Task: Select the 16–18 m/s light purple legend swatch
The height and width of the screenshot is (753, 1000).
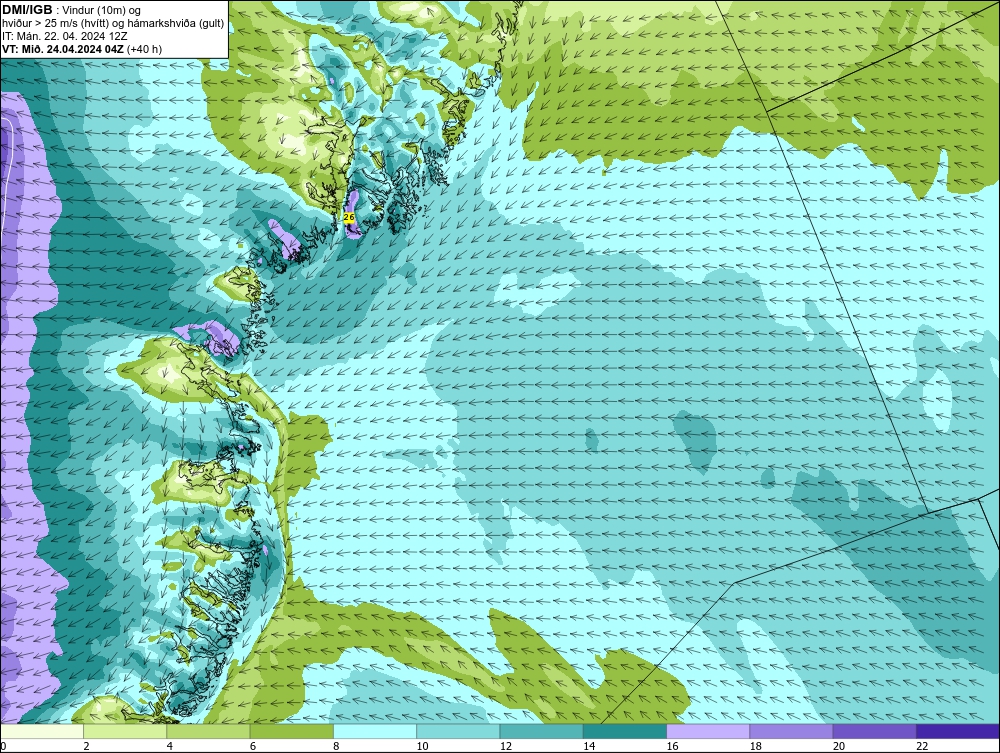Action: click(x=708, y=731)
